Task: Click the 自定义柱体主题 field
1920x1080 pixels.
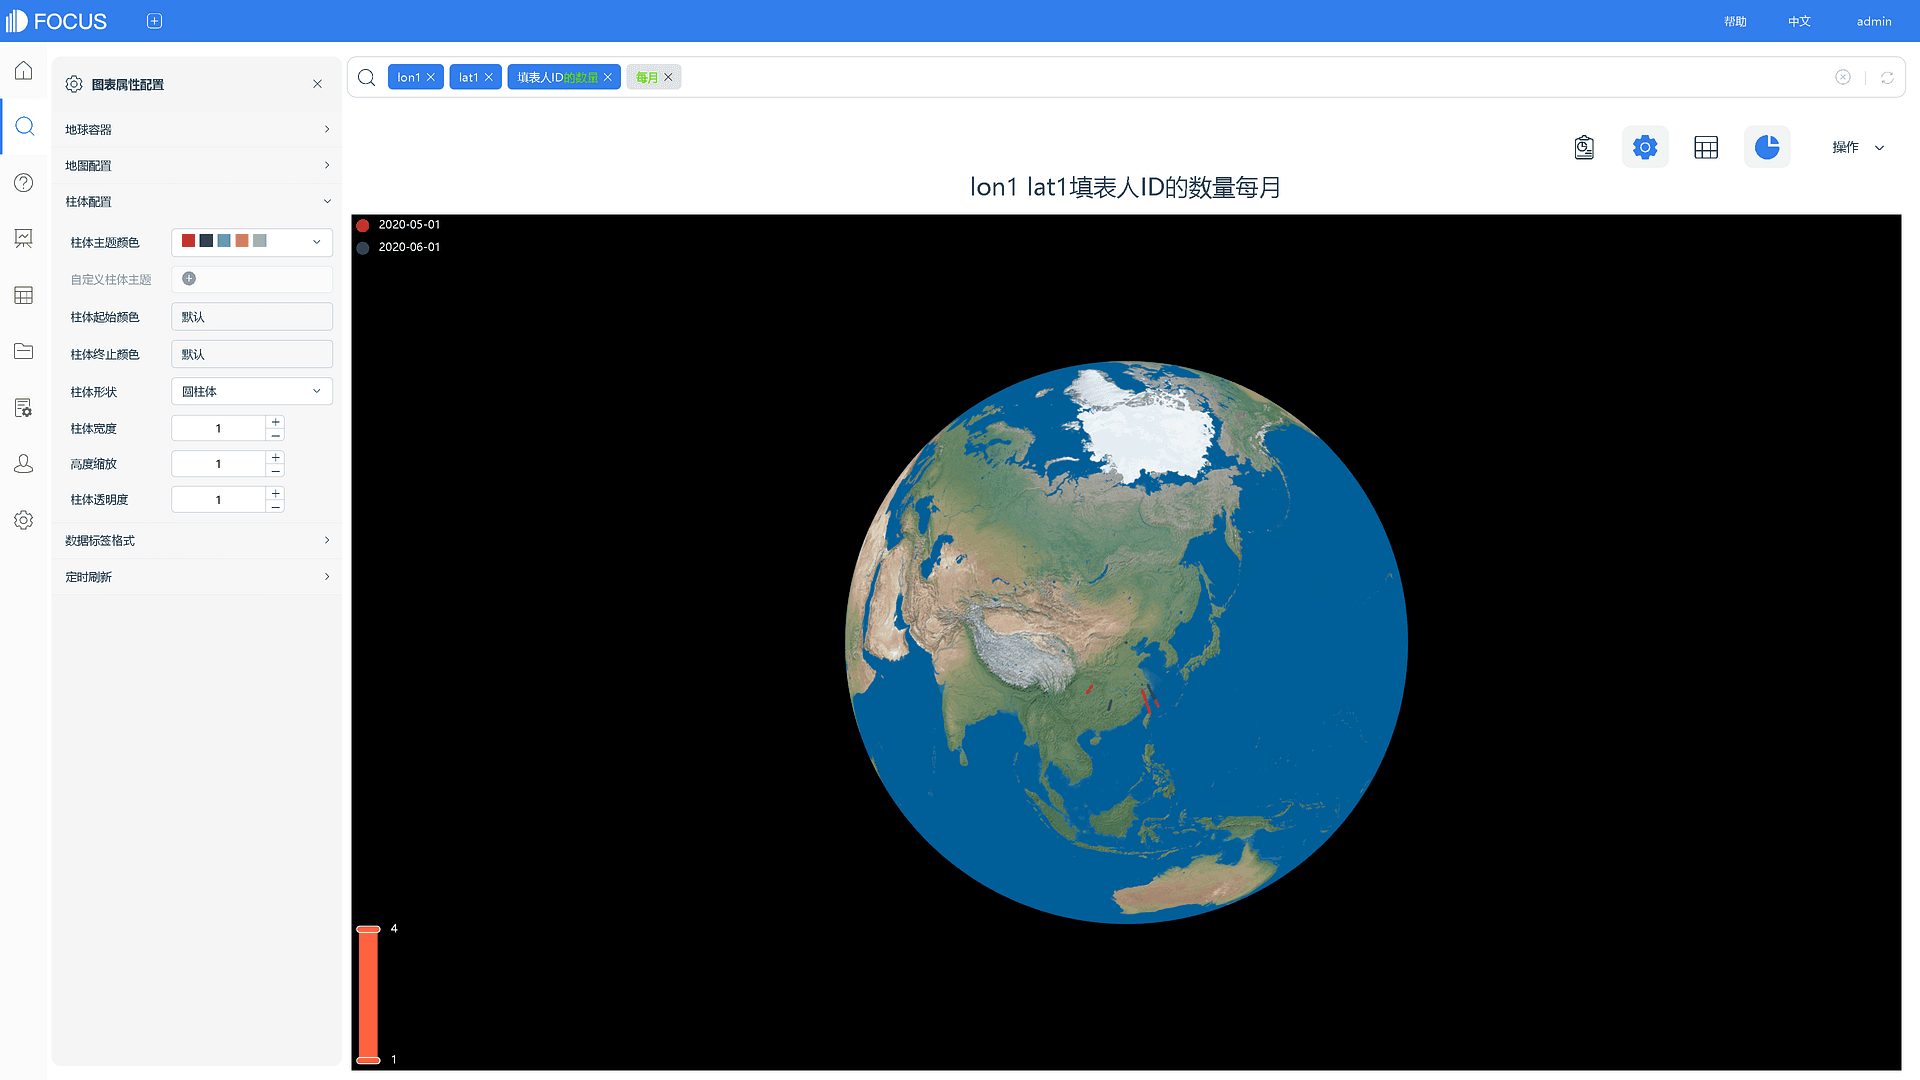Action: coord(252,279)
